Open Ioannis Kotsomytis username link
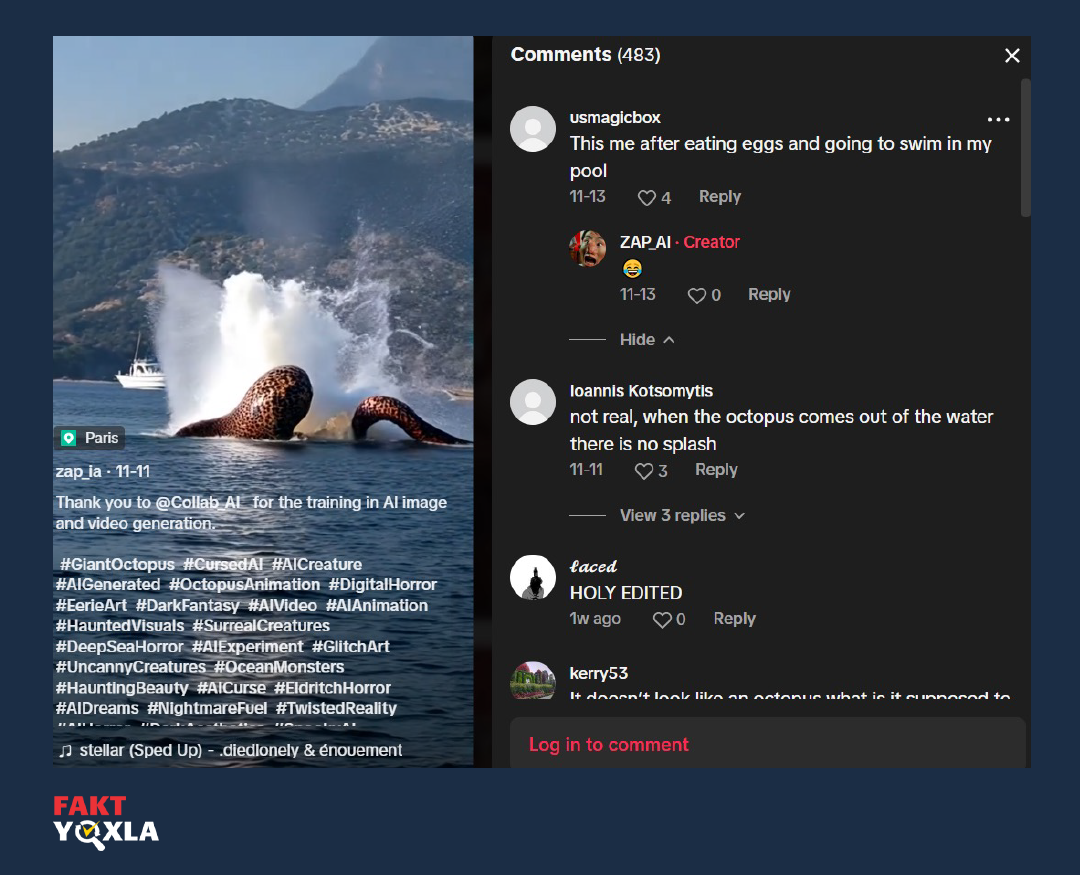 click(641, 391)
